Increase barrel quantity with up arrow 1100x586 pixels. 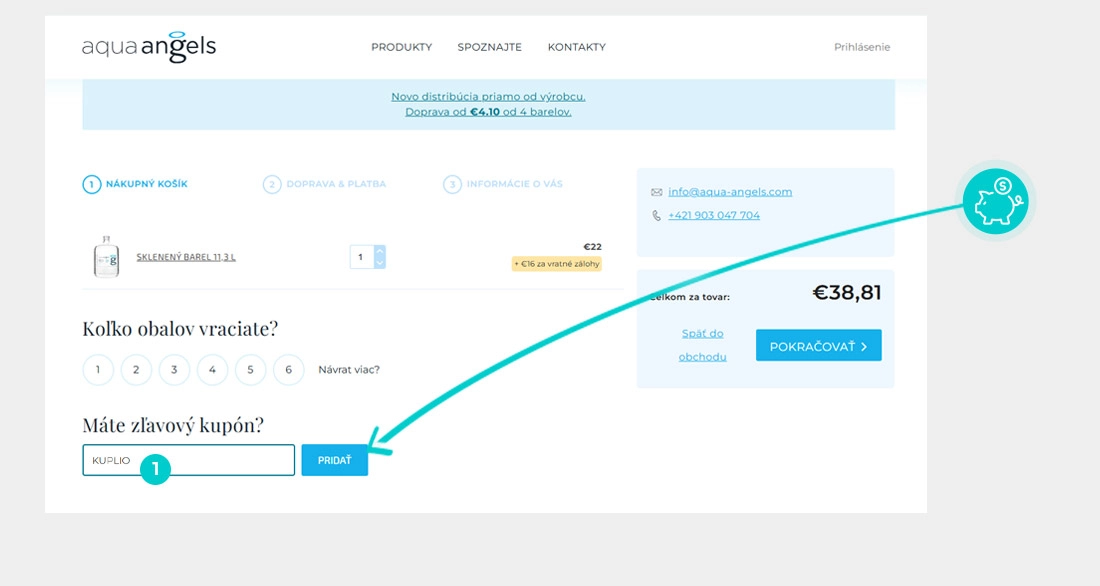click(380, 251)
